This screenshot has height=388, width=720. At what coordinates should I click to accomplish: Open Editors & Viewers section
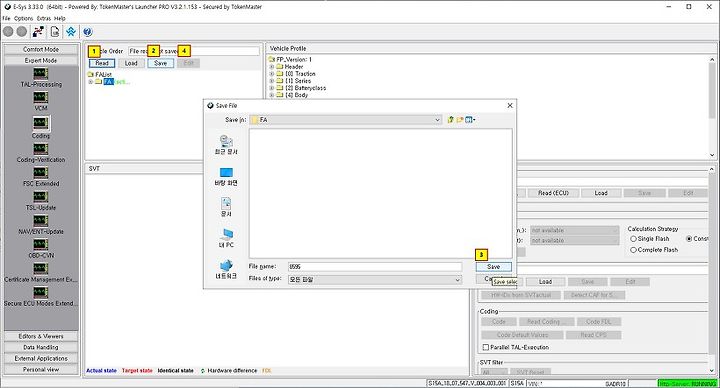(x=41, y=336)
